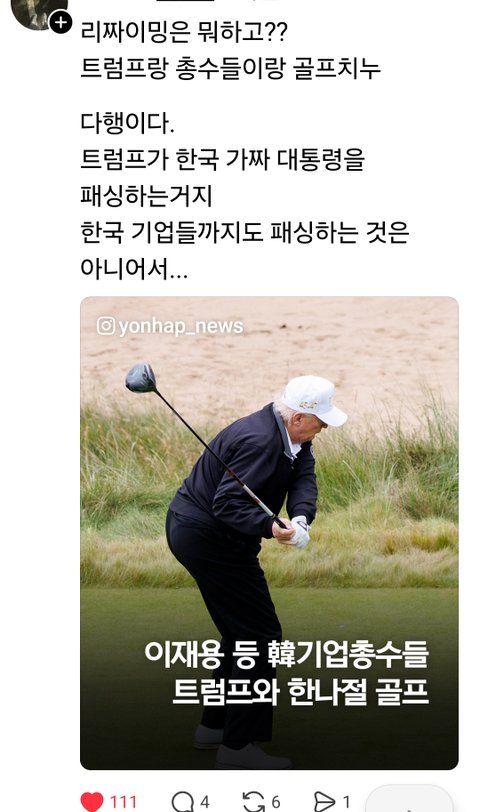
Task: Tap the Instagram logo in the image watermark
Action: pyautogui.click(x=106, y=326)
